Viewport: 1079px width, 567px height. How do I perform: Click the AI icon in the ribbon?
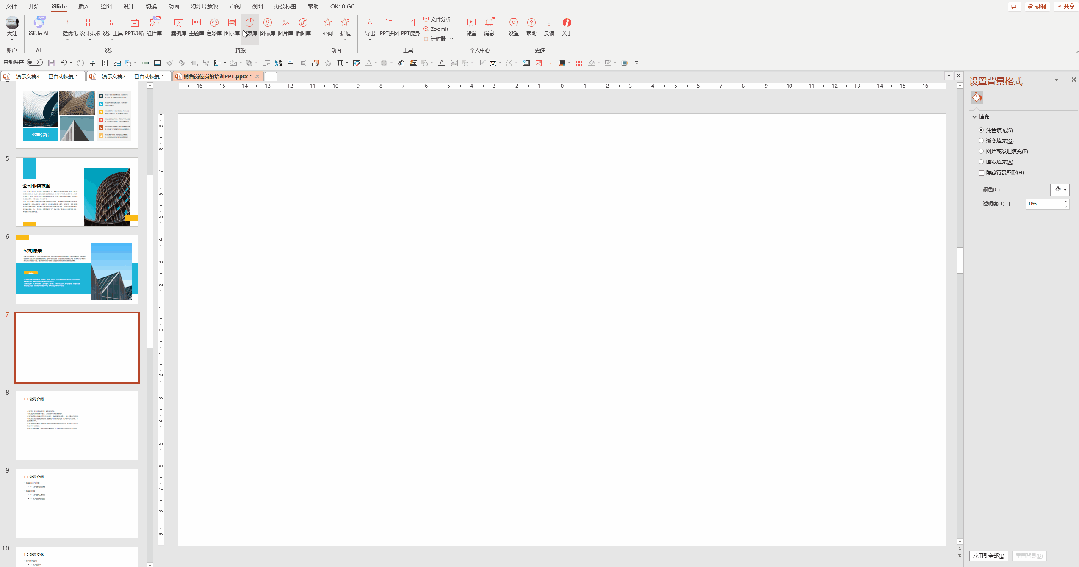(x=39, y=26)
